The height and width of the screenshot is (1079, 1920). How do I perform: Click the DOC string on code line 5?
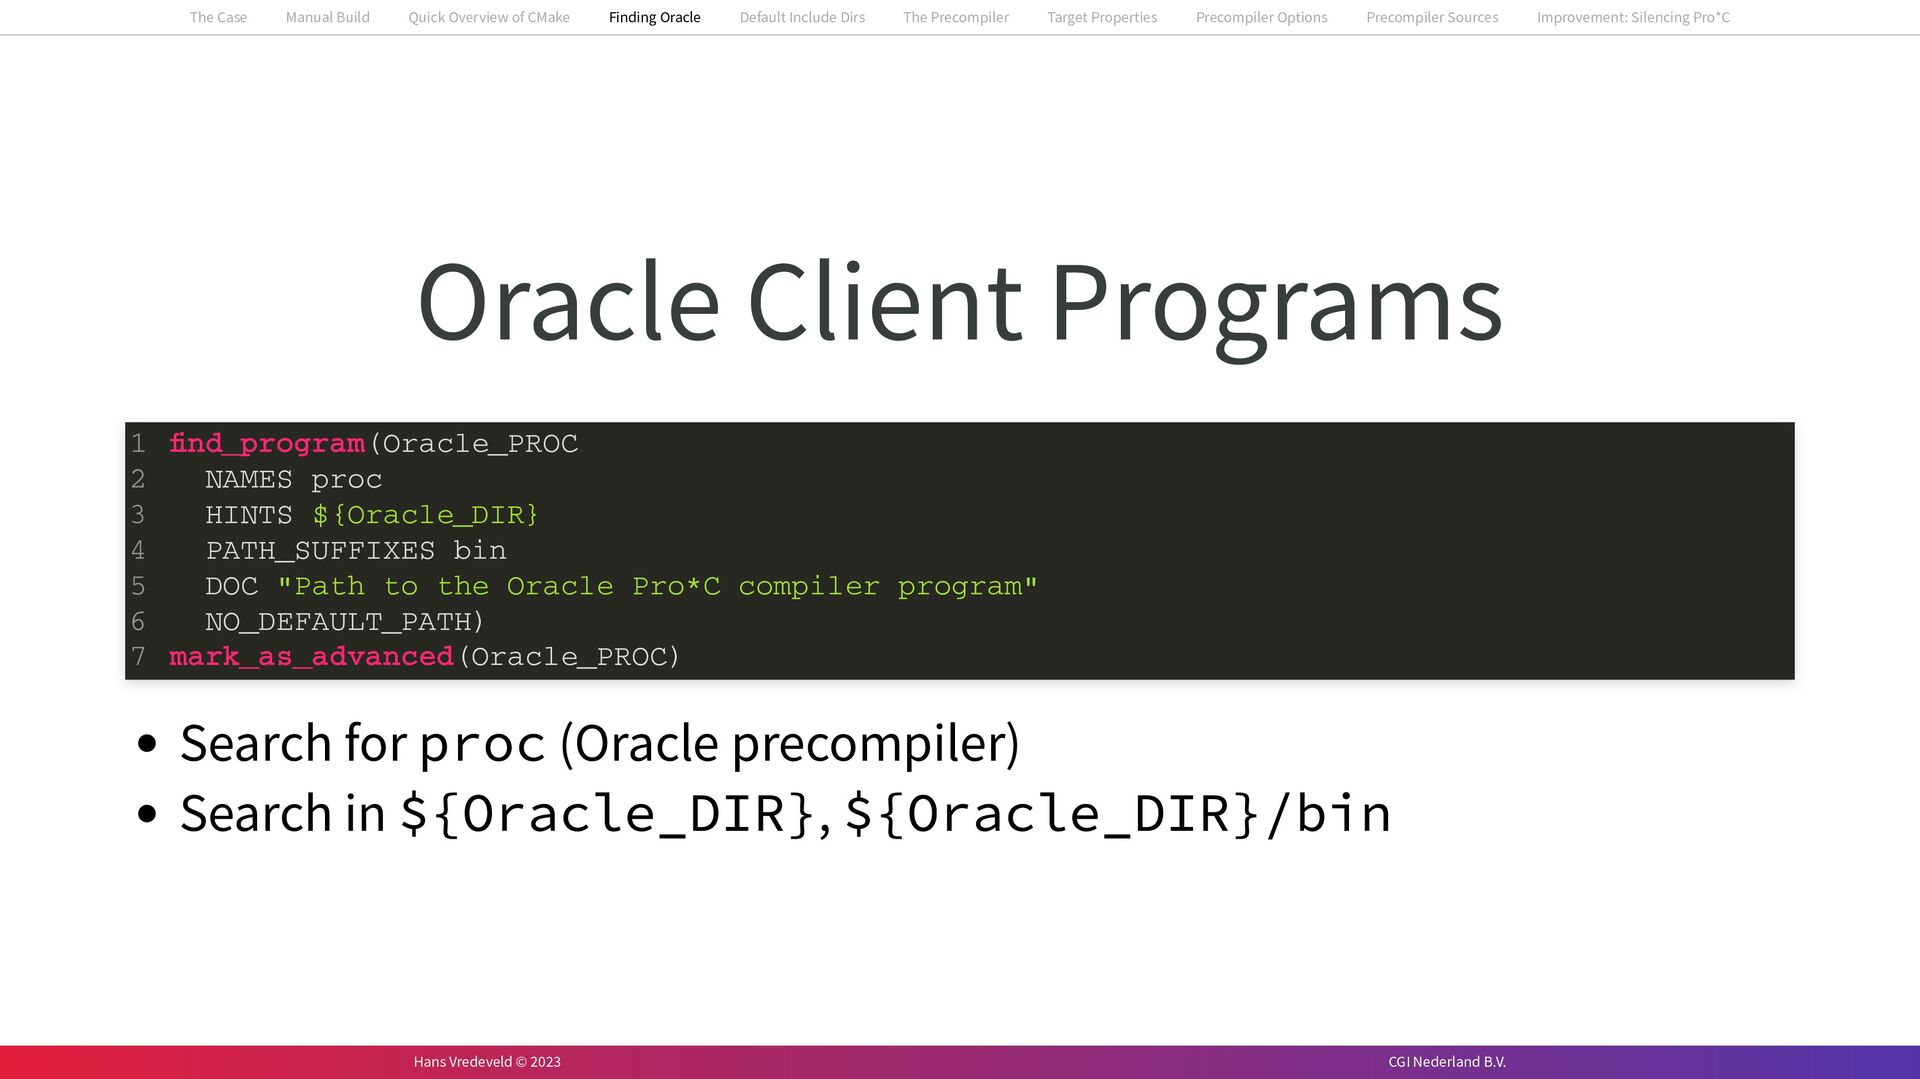tap(658, 586)
